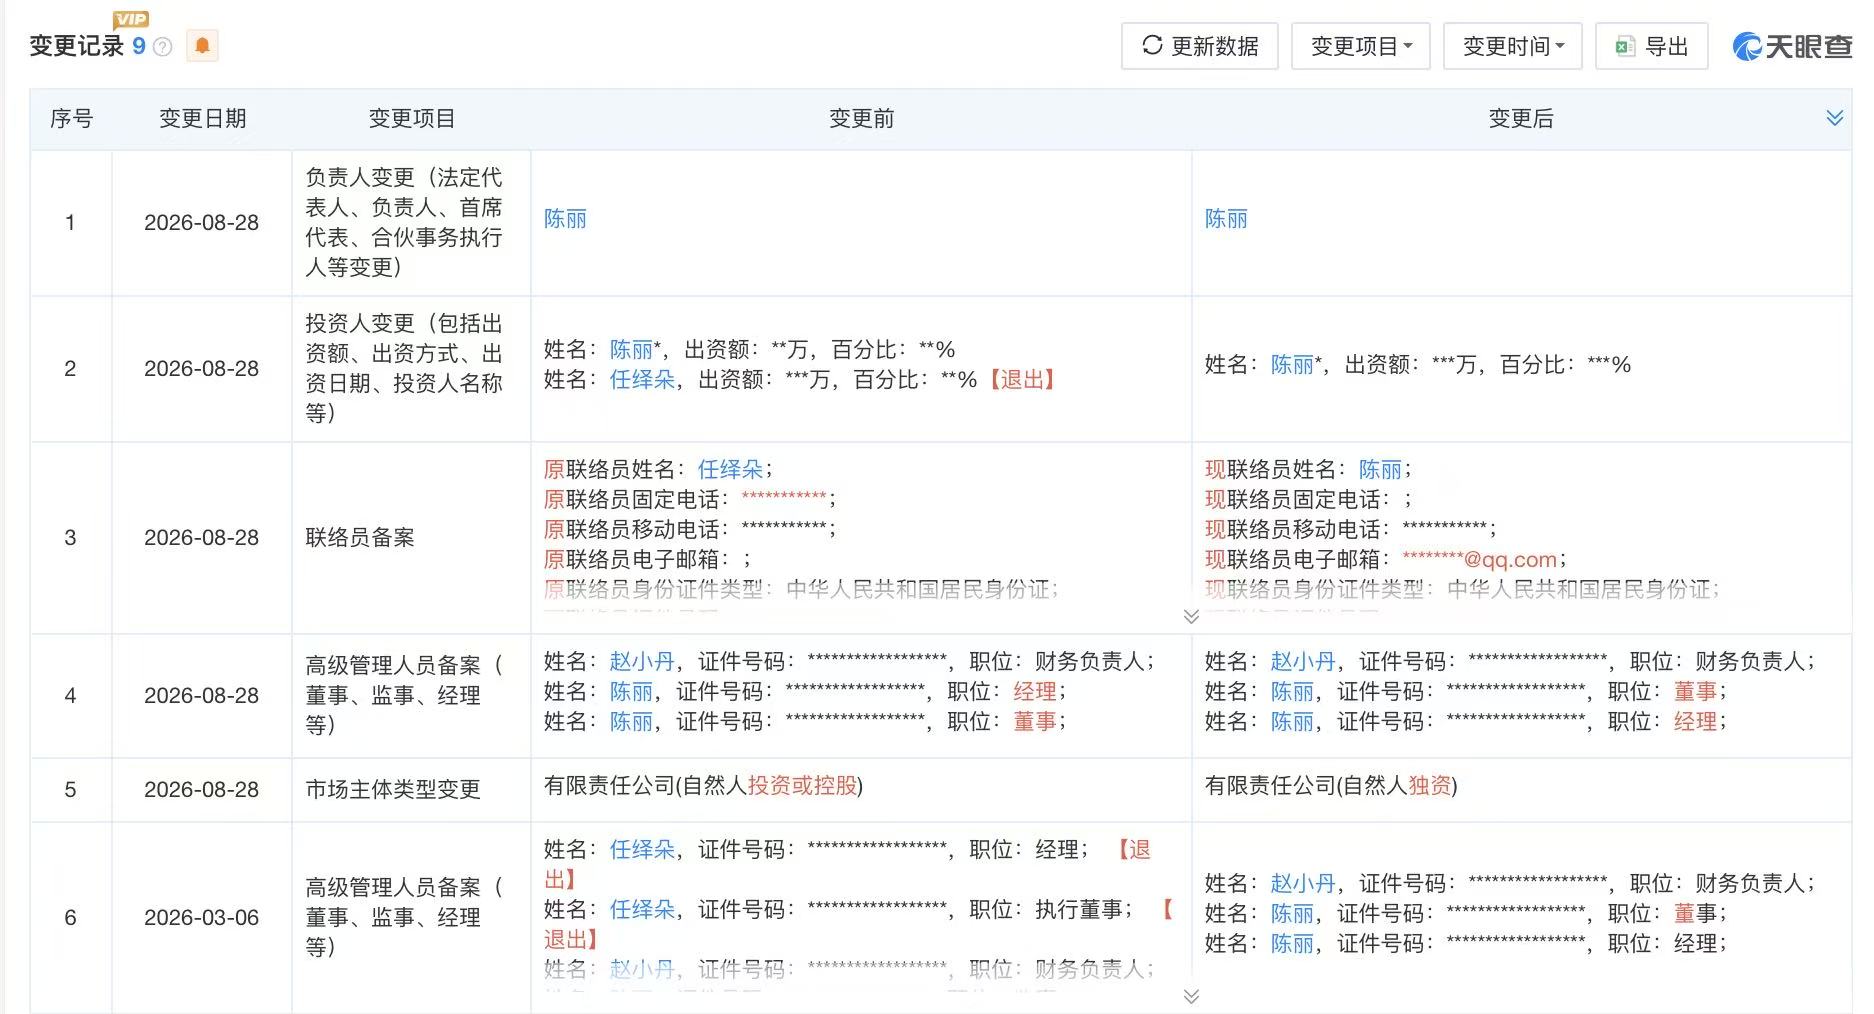Open 任绎朵 link in row 3 原联络员姓名
The image size is (1874, 1014).
730,469
